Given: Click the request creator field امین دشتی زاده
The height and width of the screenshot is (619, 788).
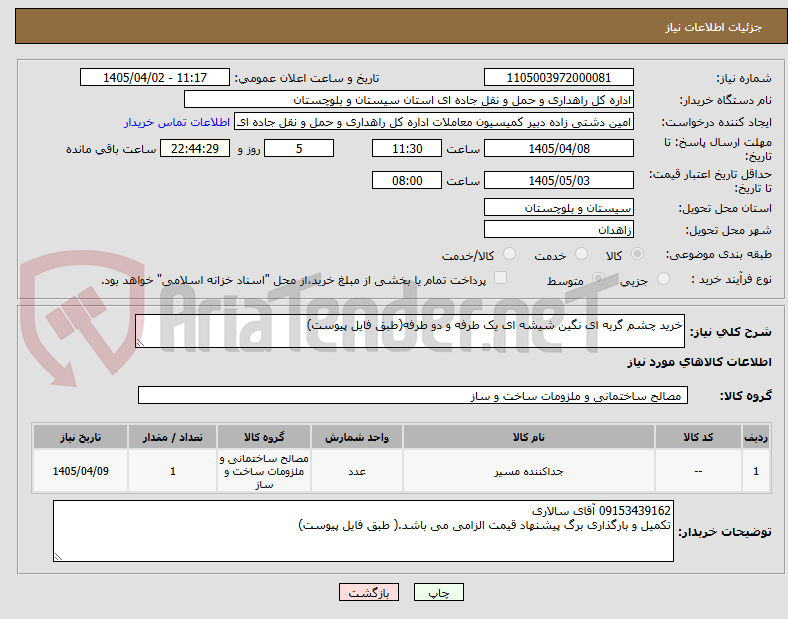Looking at the screenshot, I should (x=434, y=122).
